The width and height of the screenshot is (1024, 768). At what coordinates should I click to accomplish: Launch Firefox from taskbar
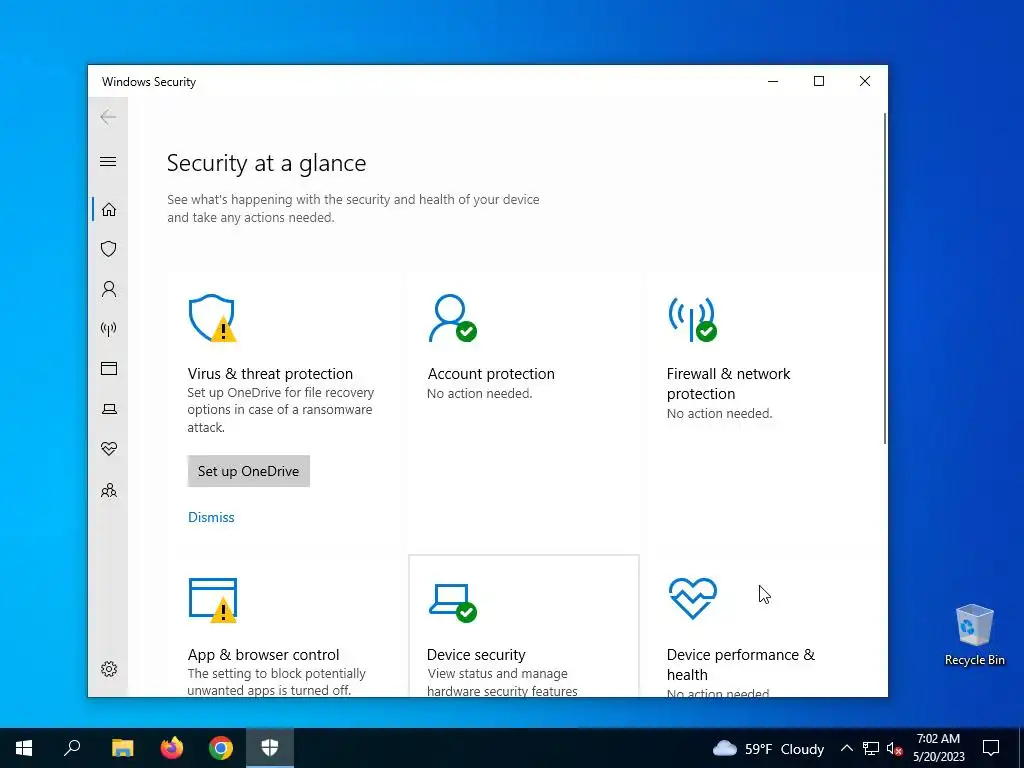click(x=172, y=748)
